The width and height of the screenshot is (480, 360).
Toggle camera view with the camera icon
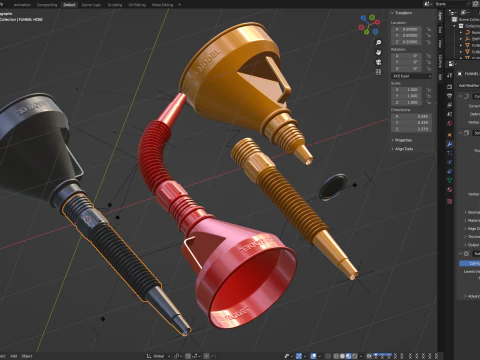pyautogui.click(x=378, y=62)
